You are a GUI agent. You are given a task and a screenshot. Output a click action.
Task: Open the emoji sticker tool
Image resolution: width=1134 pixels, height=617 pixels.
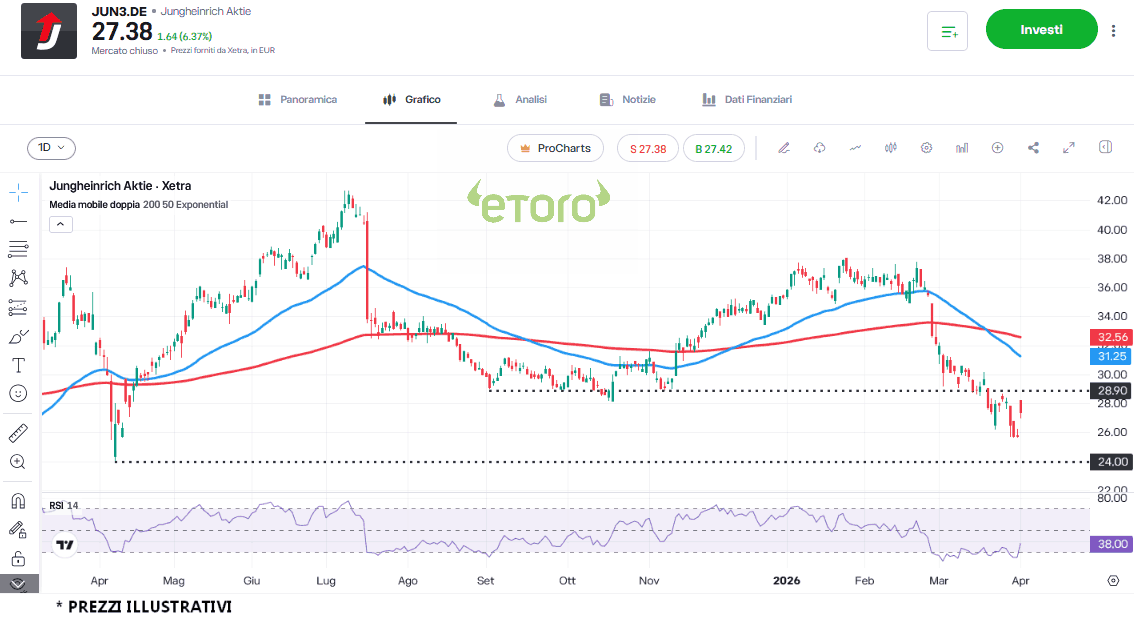click(x=18, y=394)
